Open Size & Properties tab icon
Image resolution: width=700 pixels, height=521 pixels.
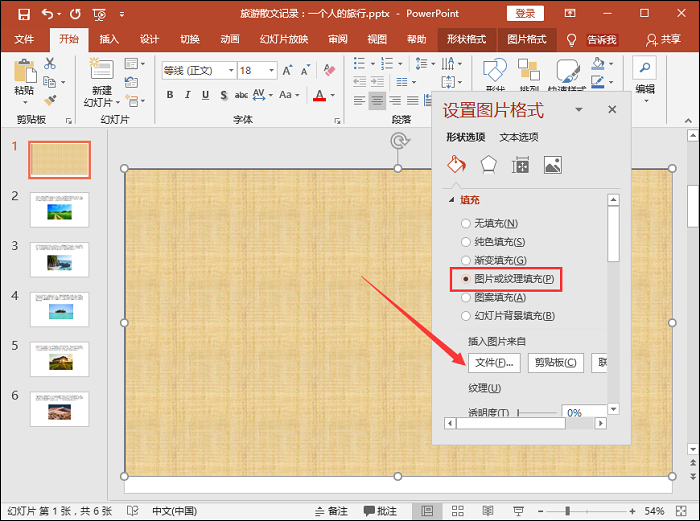tap(521, 165)
